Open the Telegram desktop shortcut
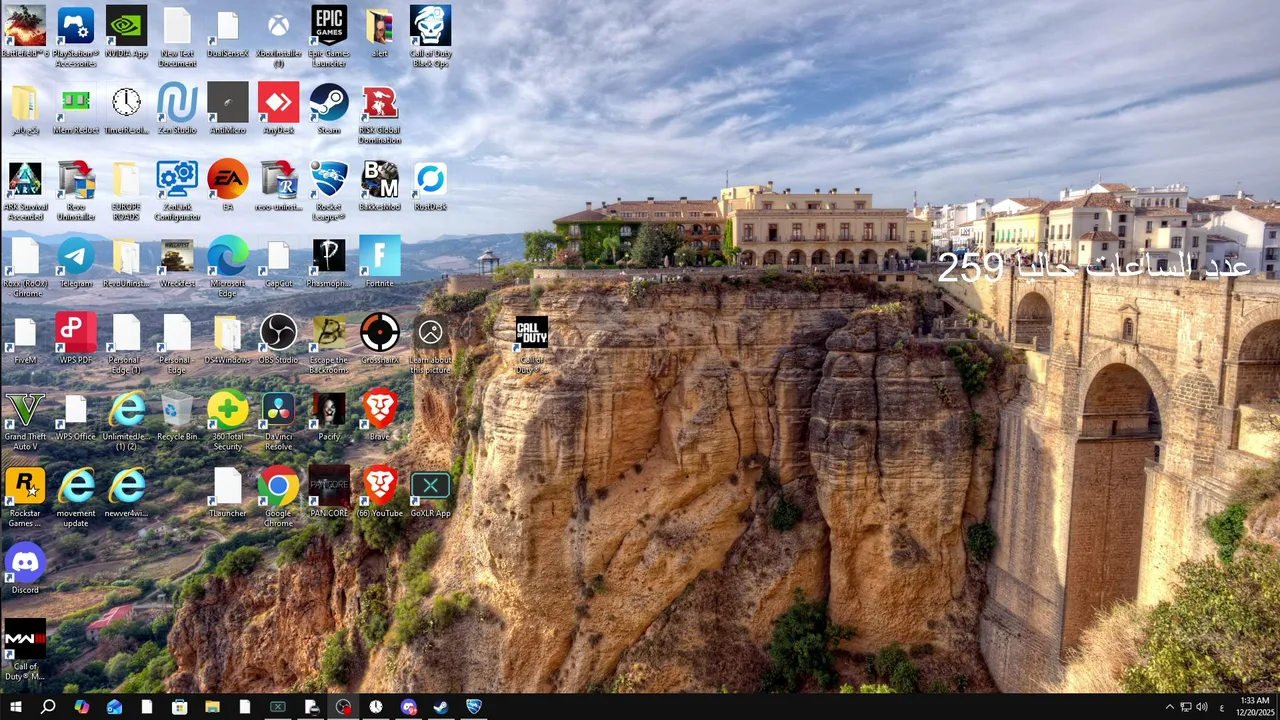The height and width of the screenshot is (720, 1280). pyautogui.click(x=76, y=263)
